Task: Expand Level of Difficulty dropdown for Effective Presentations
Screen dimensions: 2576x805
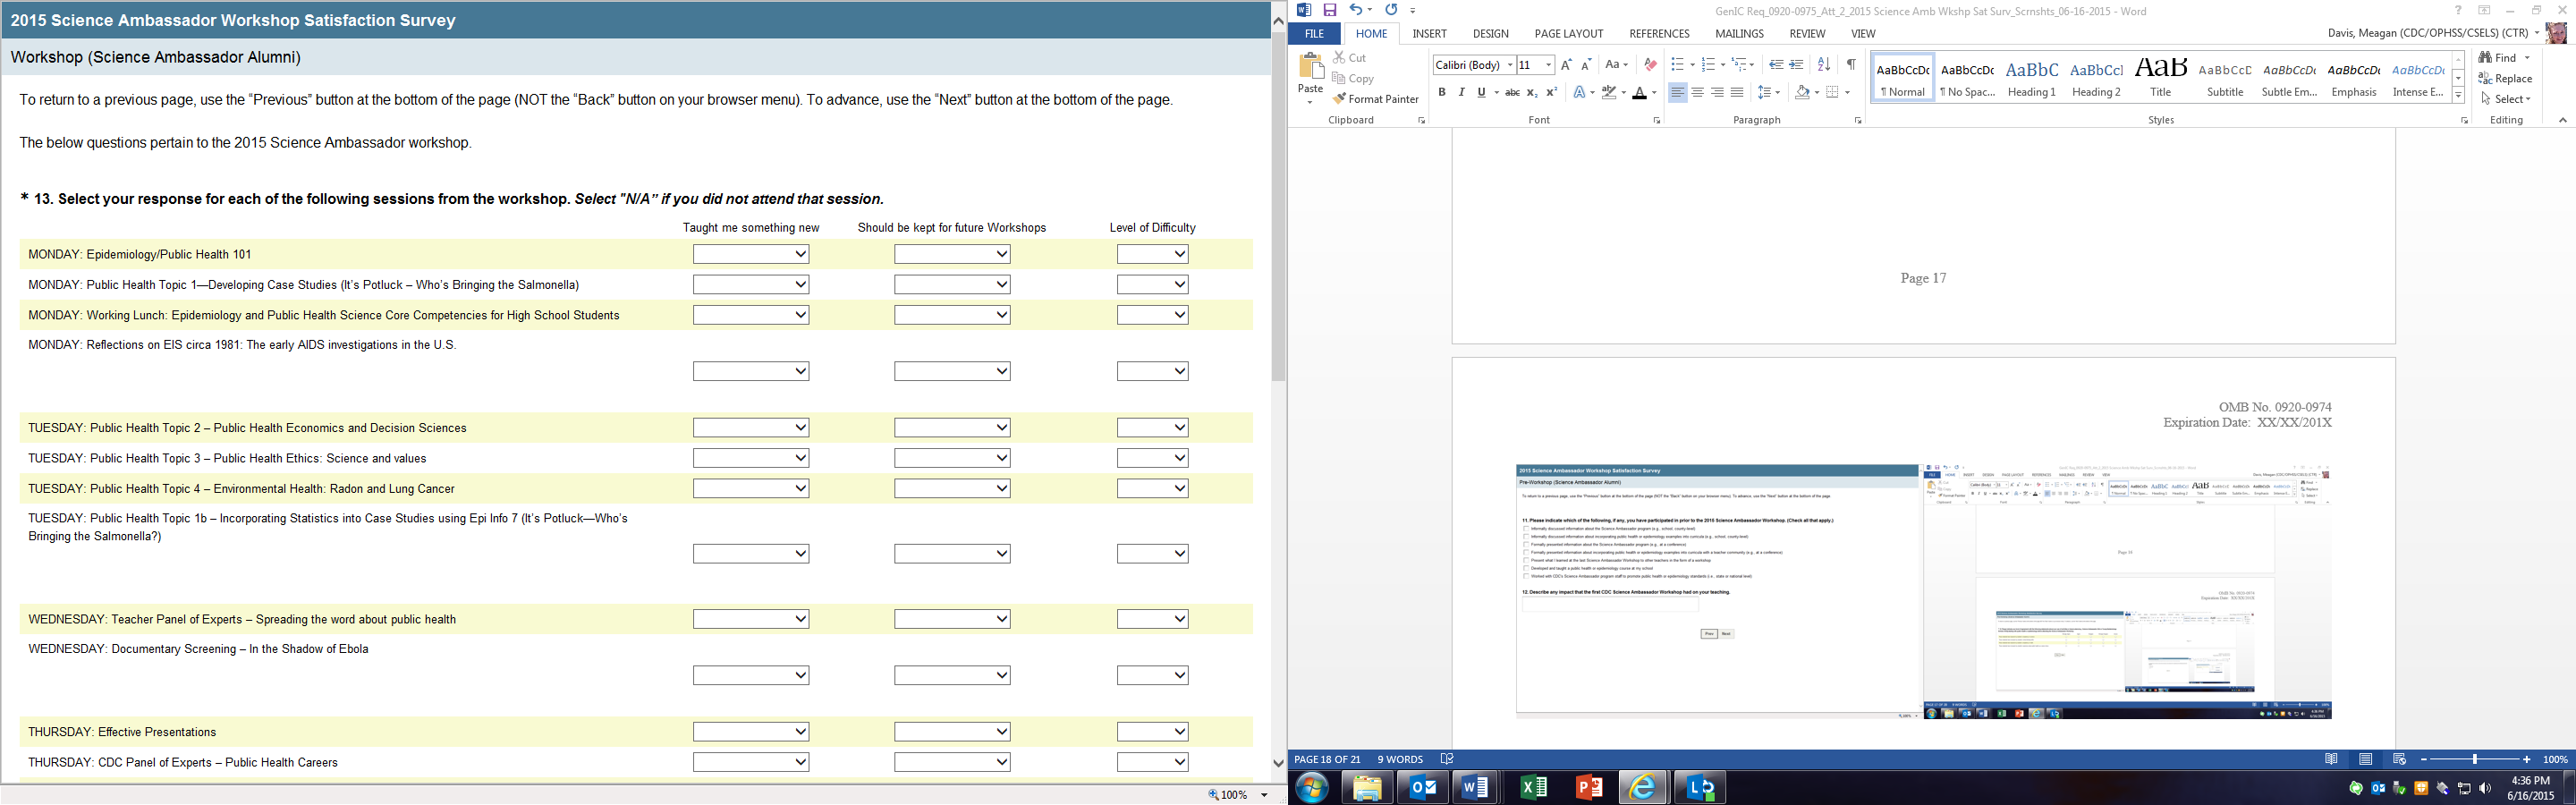Action: point(1152,732)
